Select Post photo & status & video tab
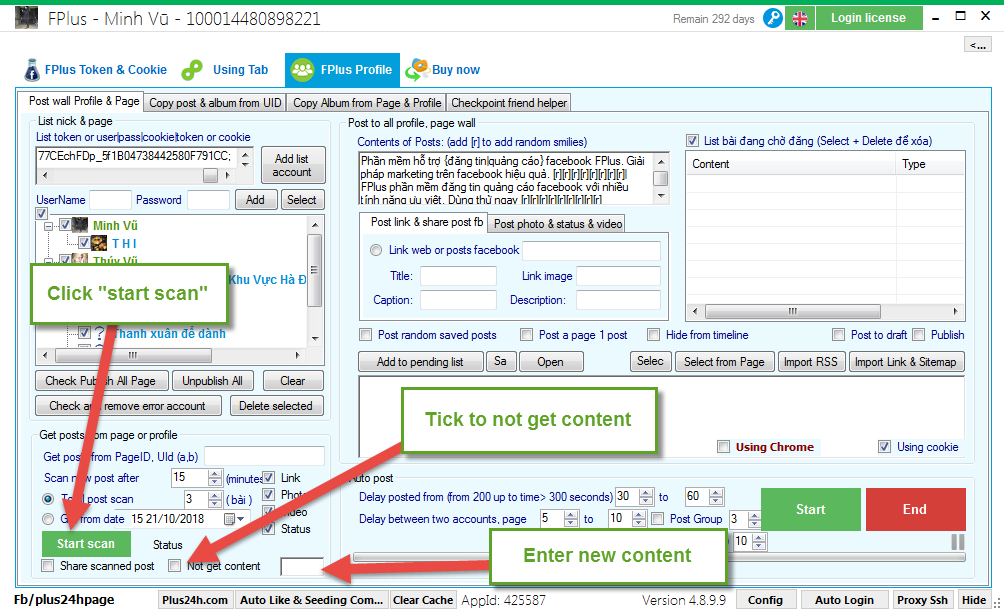1004x612 pixels. [557, 223]
